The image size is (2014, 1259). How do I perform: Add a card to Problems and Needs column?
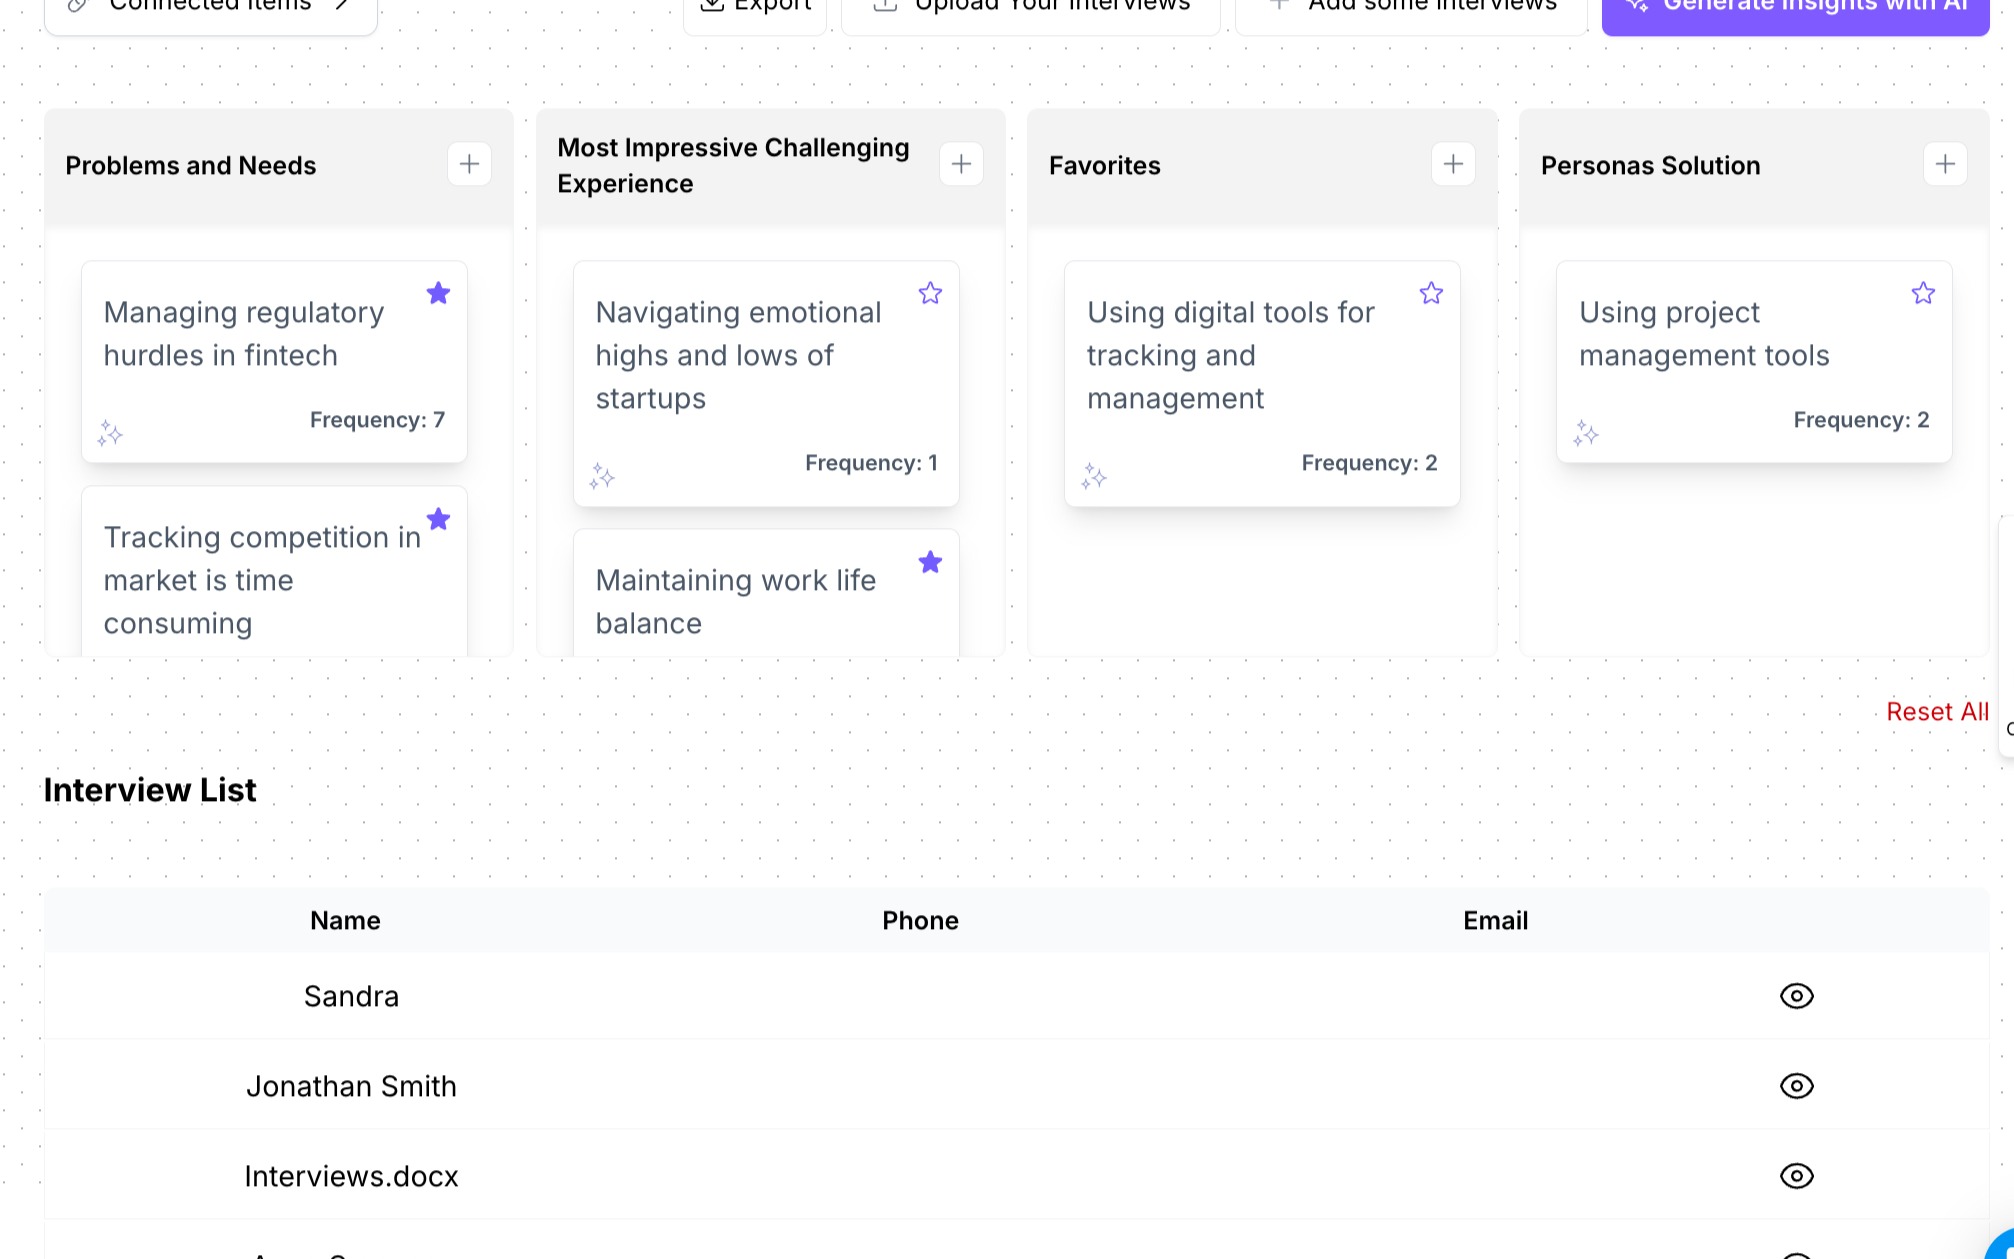tap(468, 163)
